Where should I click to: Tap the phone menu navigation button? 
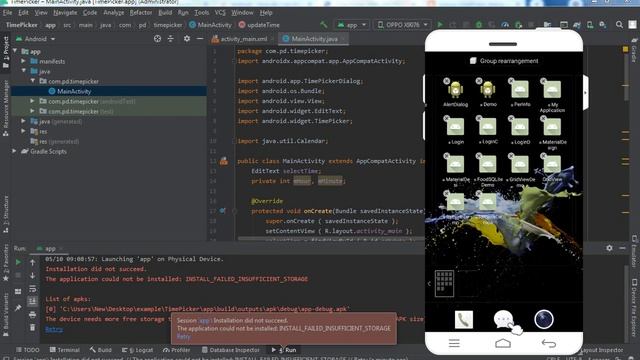click(454, 343)
